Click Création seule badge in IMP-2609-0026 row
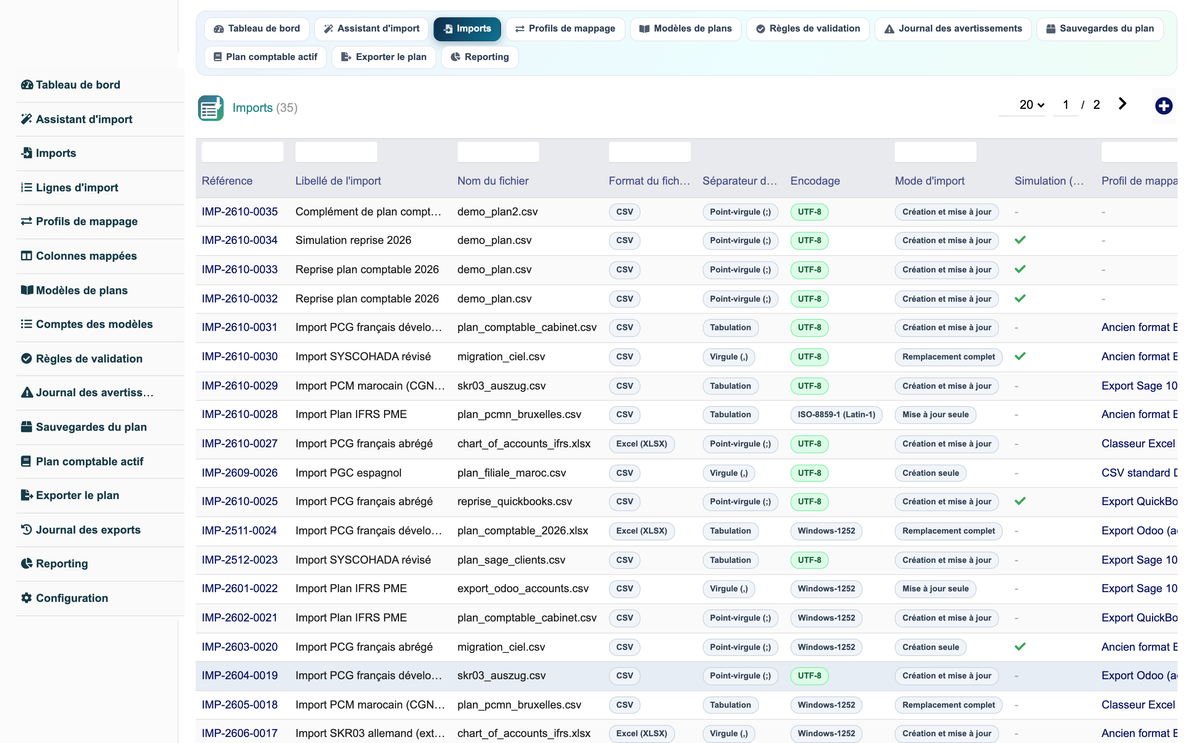Image resolution: width=1200 pixels, height=743 pixels. 931,473
